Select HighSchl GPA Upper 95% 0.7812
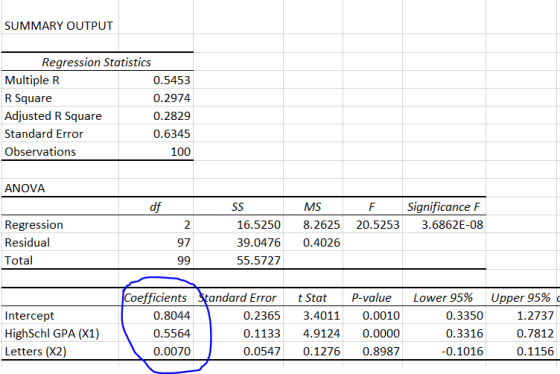 coord(535,333)
